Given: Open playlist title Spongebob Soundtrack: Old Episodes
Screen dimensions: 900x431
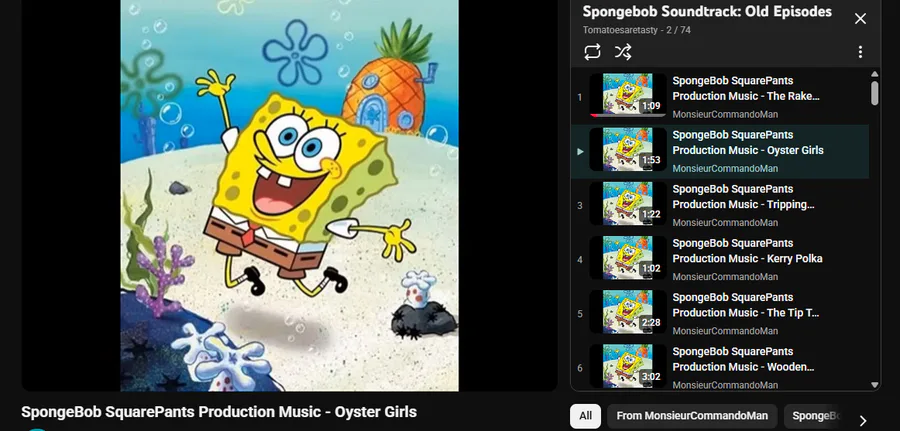Looking at the screenshot, I should point(707,11).
